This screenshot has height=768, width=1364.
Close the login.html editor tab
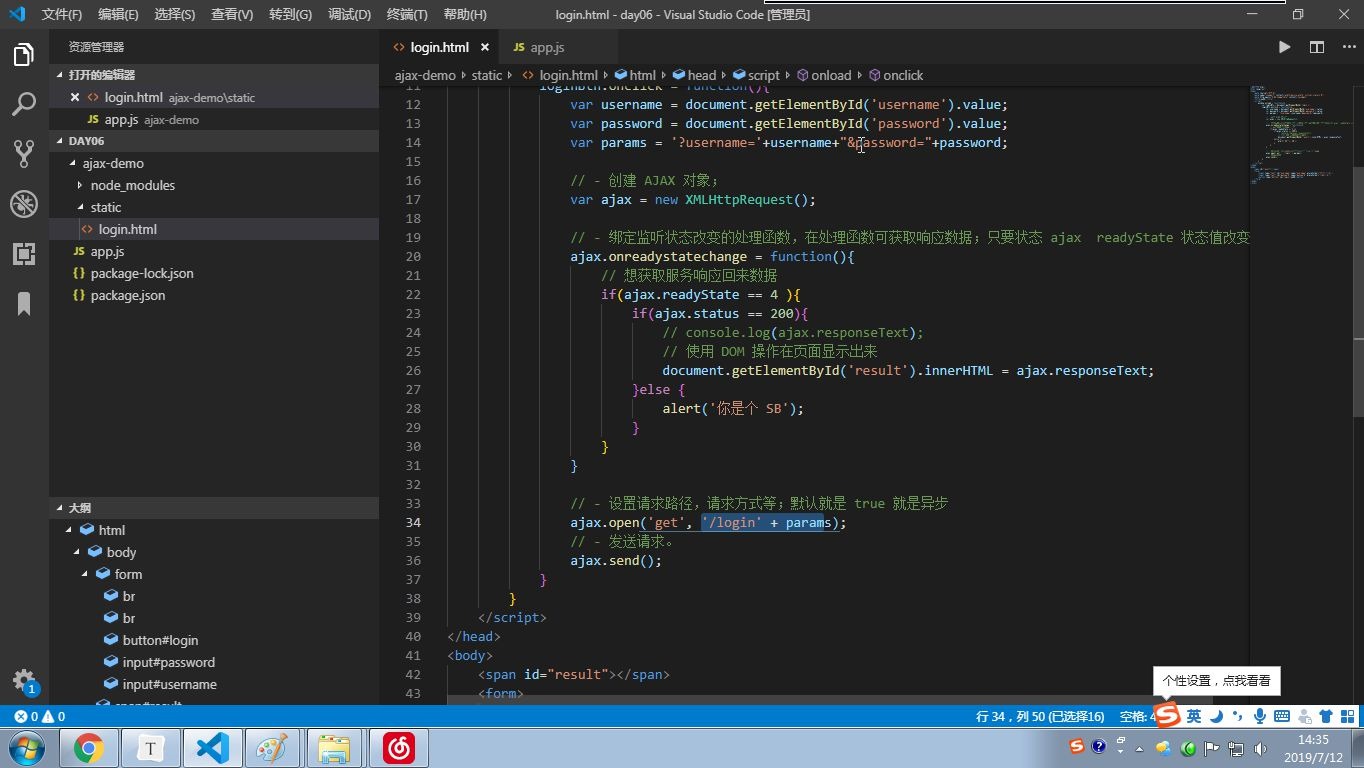click(485, 47)
